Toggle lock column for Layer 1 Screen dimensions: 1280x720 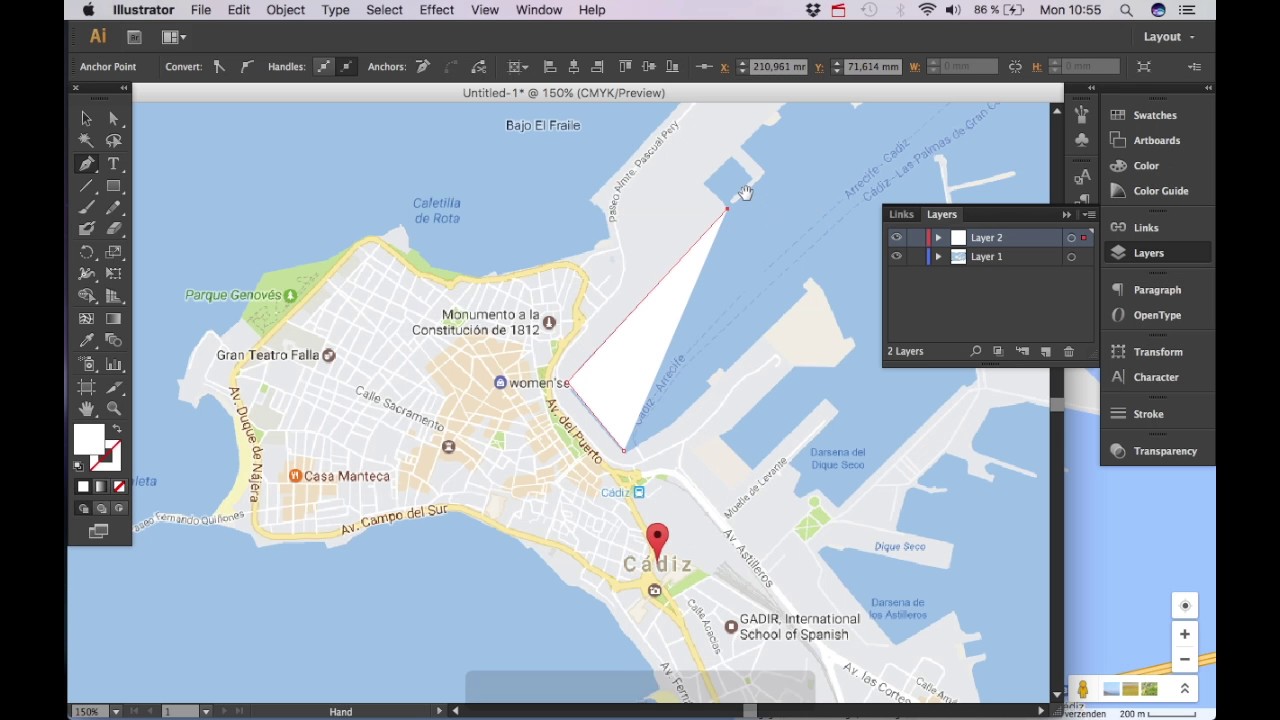coord(915,257)
